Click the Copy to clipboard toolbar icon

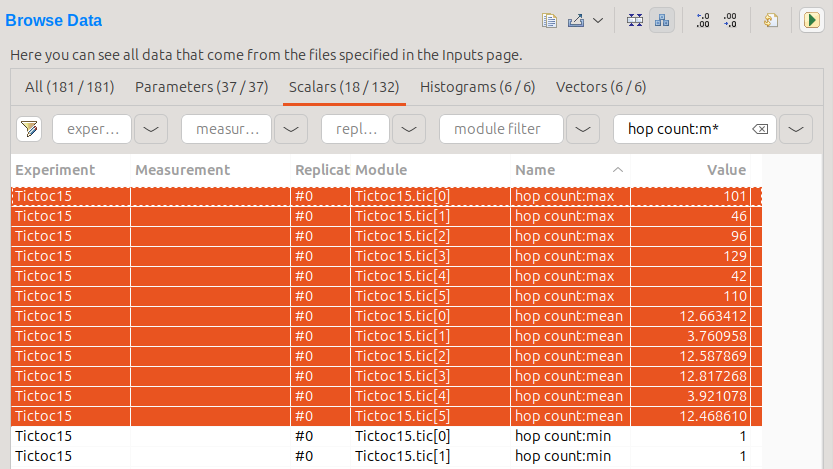pos(549,21)
